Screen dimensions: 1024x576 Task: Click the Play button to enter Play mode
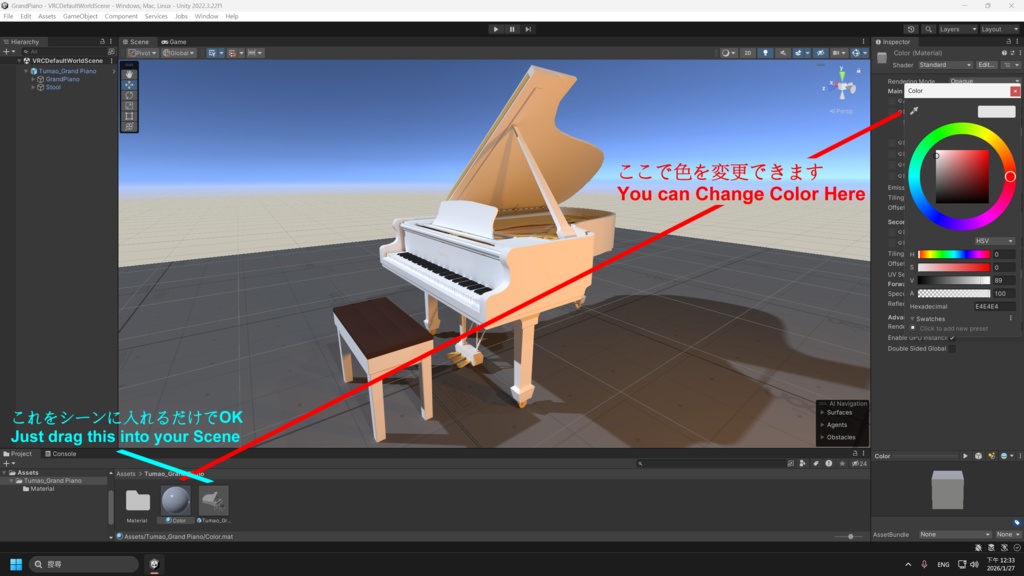[x=497, y=29]
